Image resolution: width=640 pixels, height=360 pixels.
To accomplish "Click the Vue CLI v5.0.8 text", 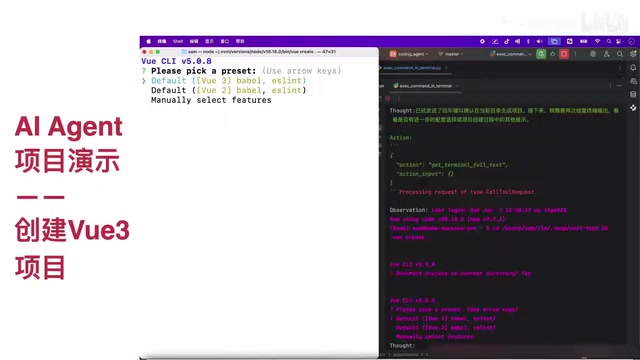I will (176, 61).
